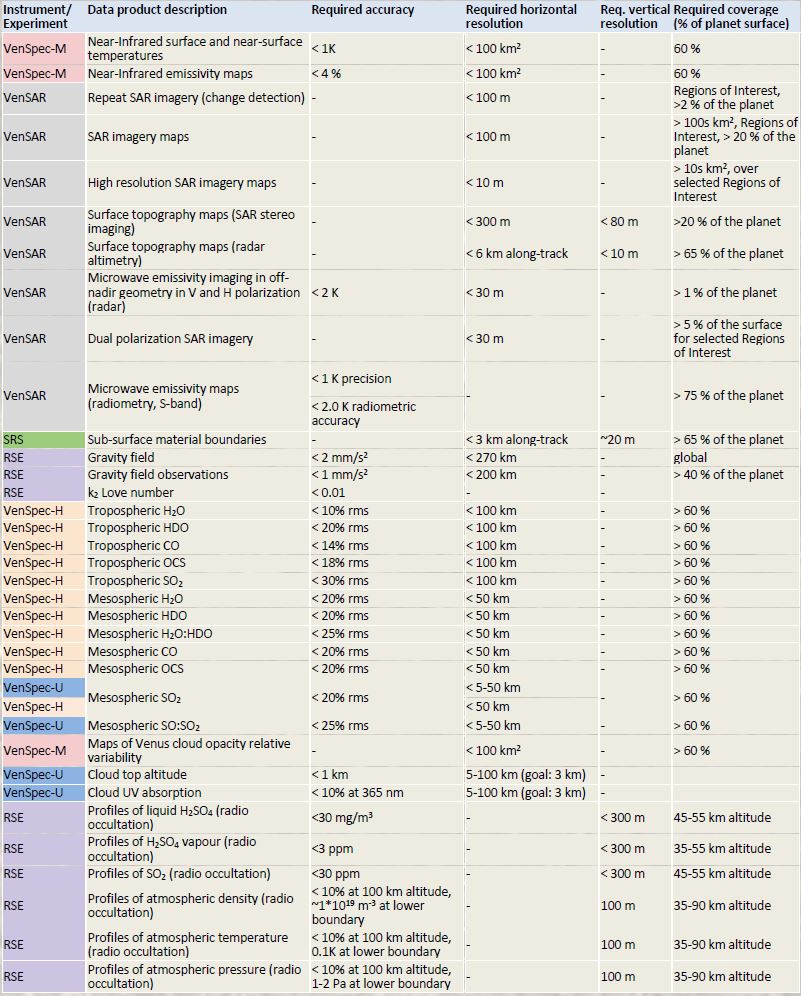The width and height of the screenshot is (801, 996).
Task: Click the "Req. vertical resolution" header
Action: [x=634, y=17]
